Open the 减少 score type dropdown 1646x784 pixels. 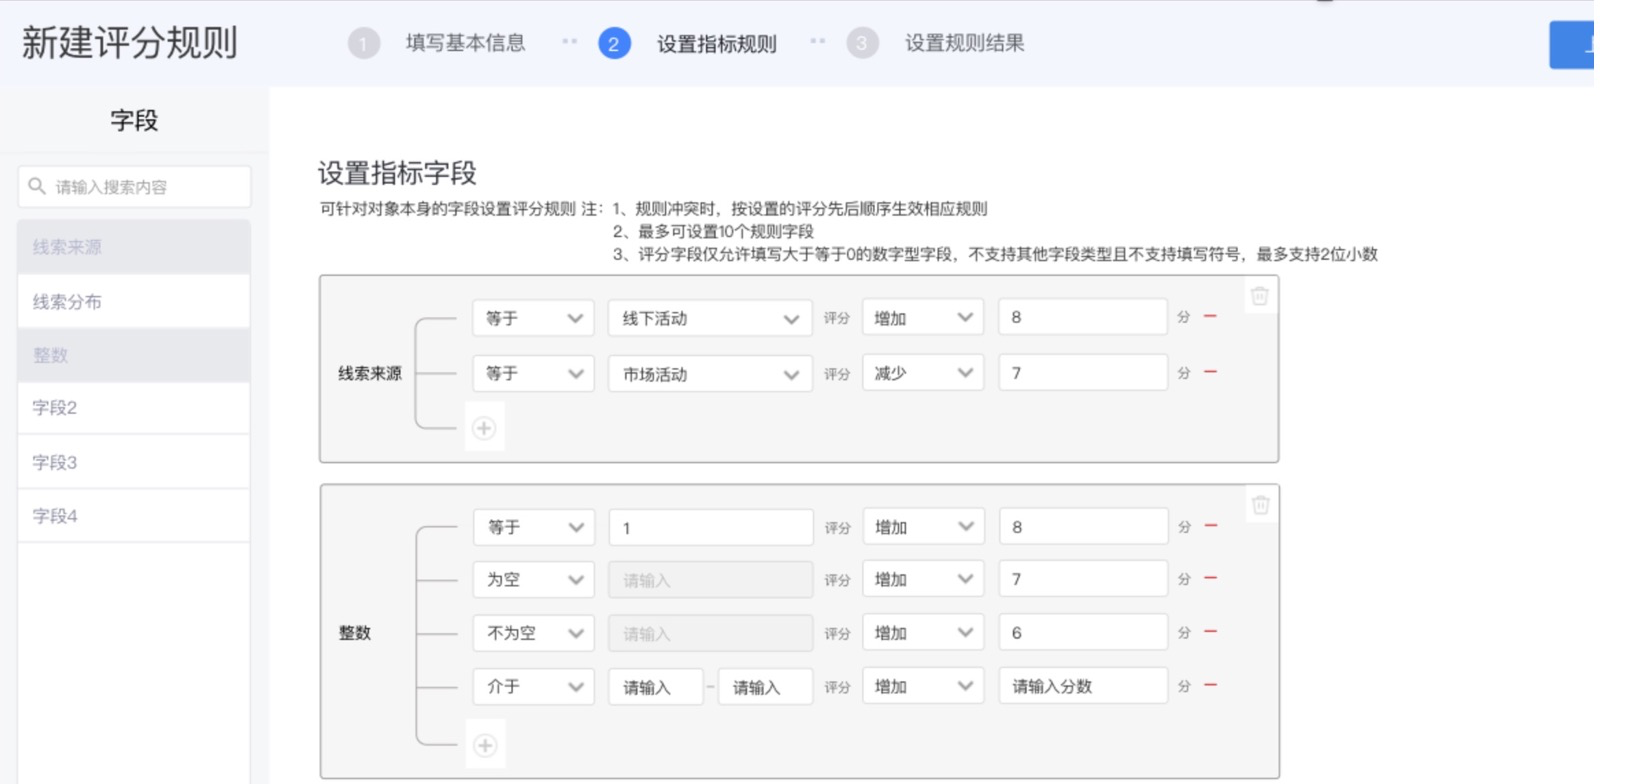pyautogui.click(x=923, y=373)
